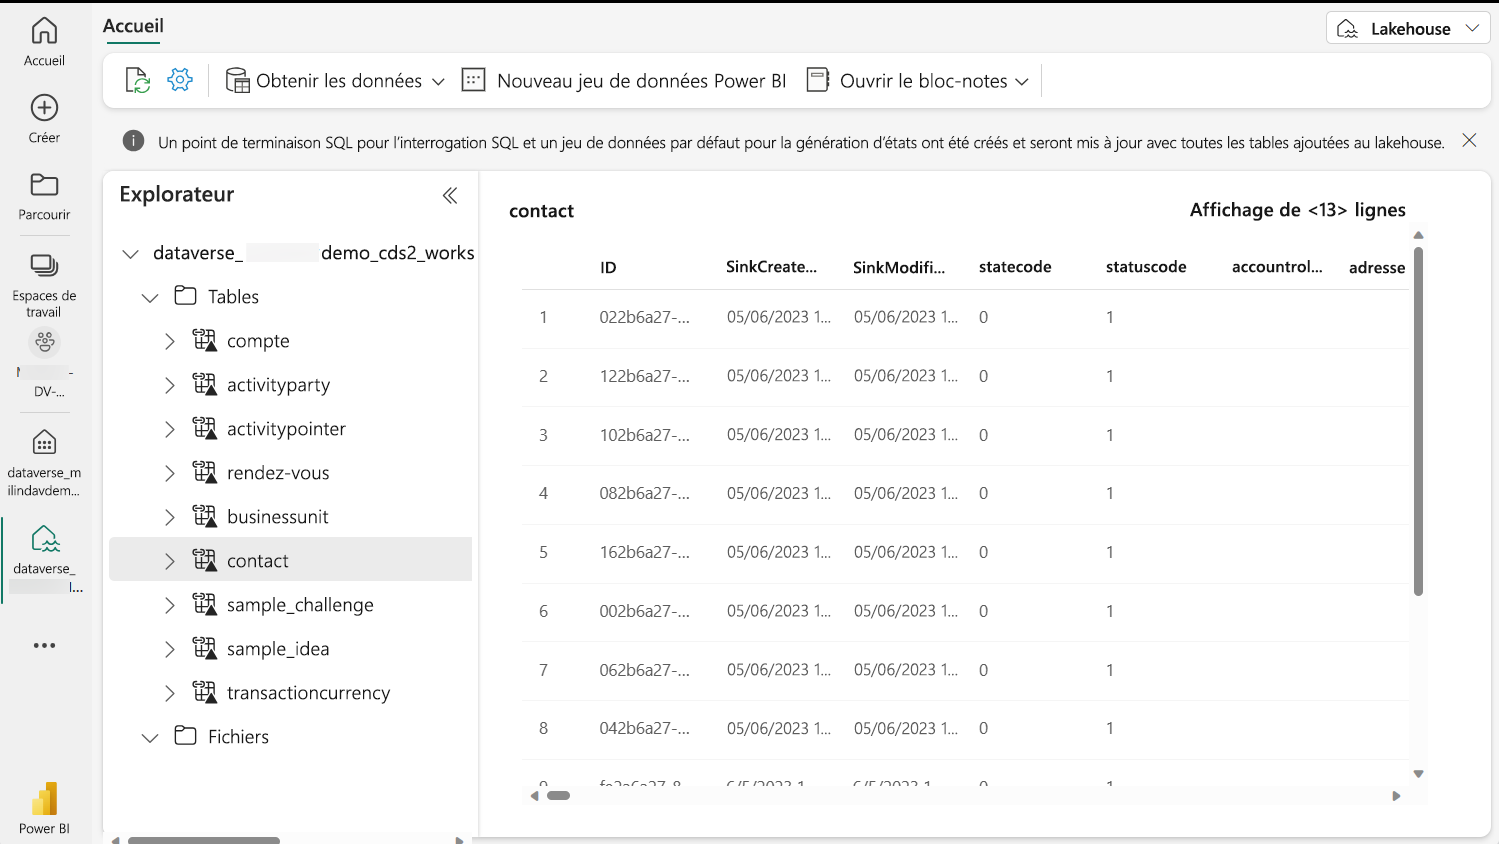The height and width of the screenshot is (844, 1499).
Task: Click the accountrol... column header
Action: coord(1277,267)
